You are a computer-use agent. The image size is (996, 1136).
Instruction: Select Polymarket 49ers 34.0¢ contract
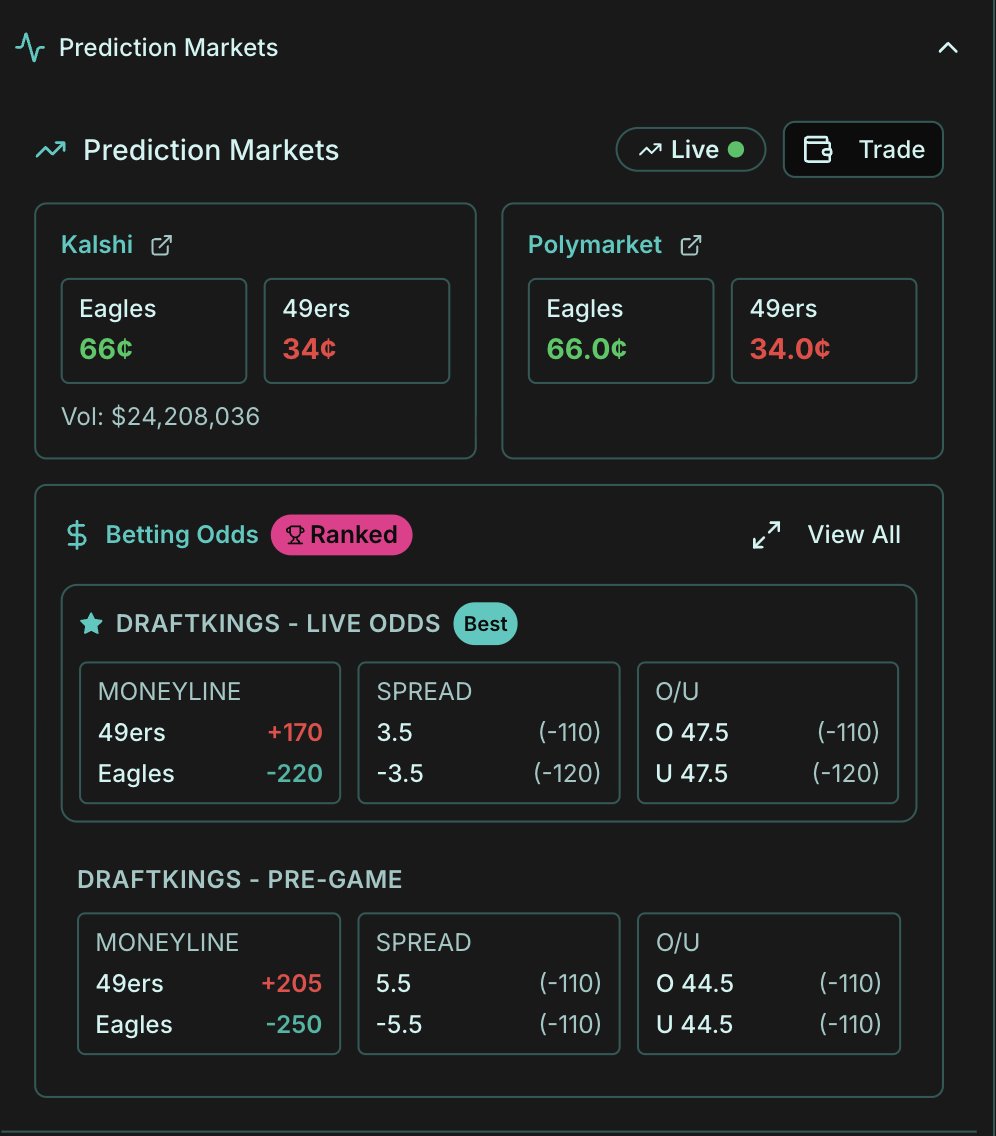pos(824,331)
